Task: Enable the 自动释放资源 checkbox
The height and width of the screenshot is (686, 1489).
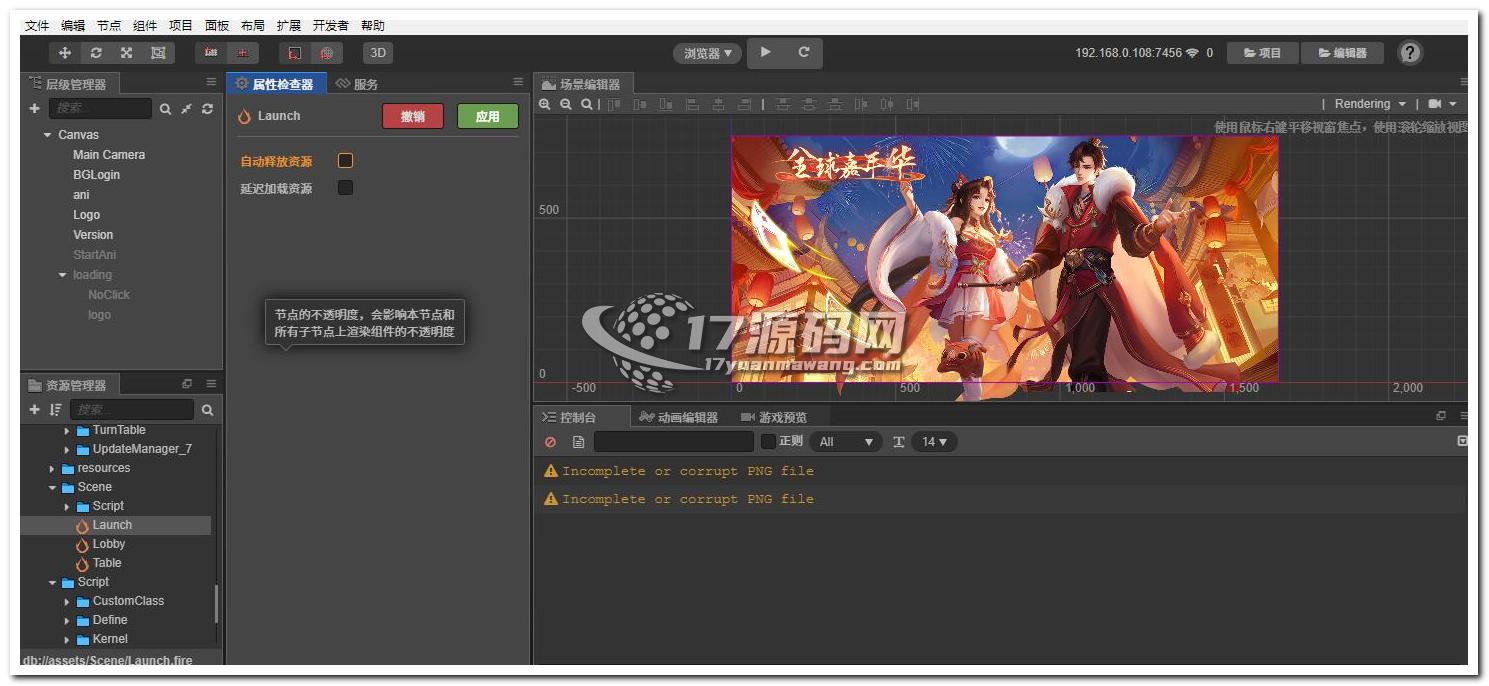Action: tap(345, 161)
